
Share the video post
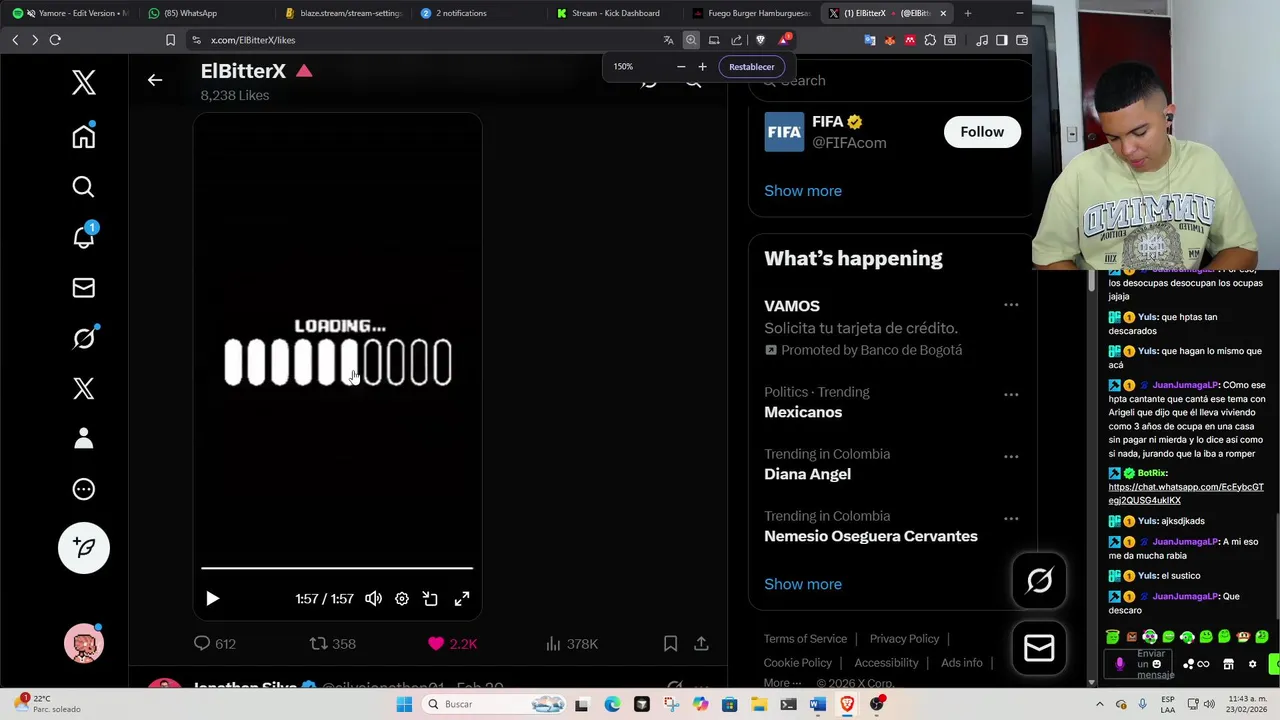click(701, 644)
